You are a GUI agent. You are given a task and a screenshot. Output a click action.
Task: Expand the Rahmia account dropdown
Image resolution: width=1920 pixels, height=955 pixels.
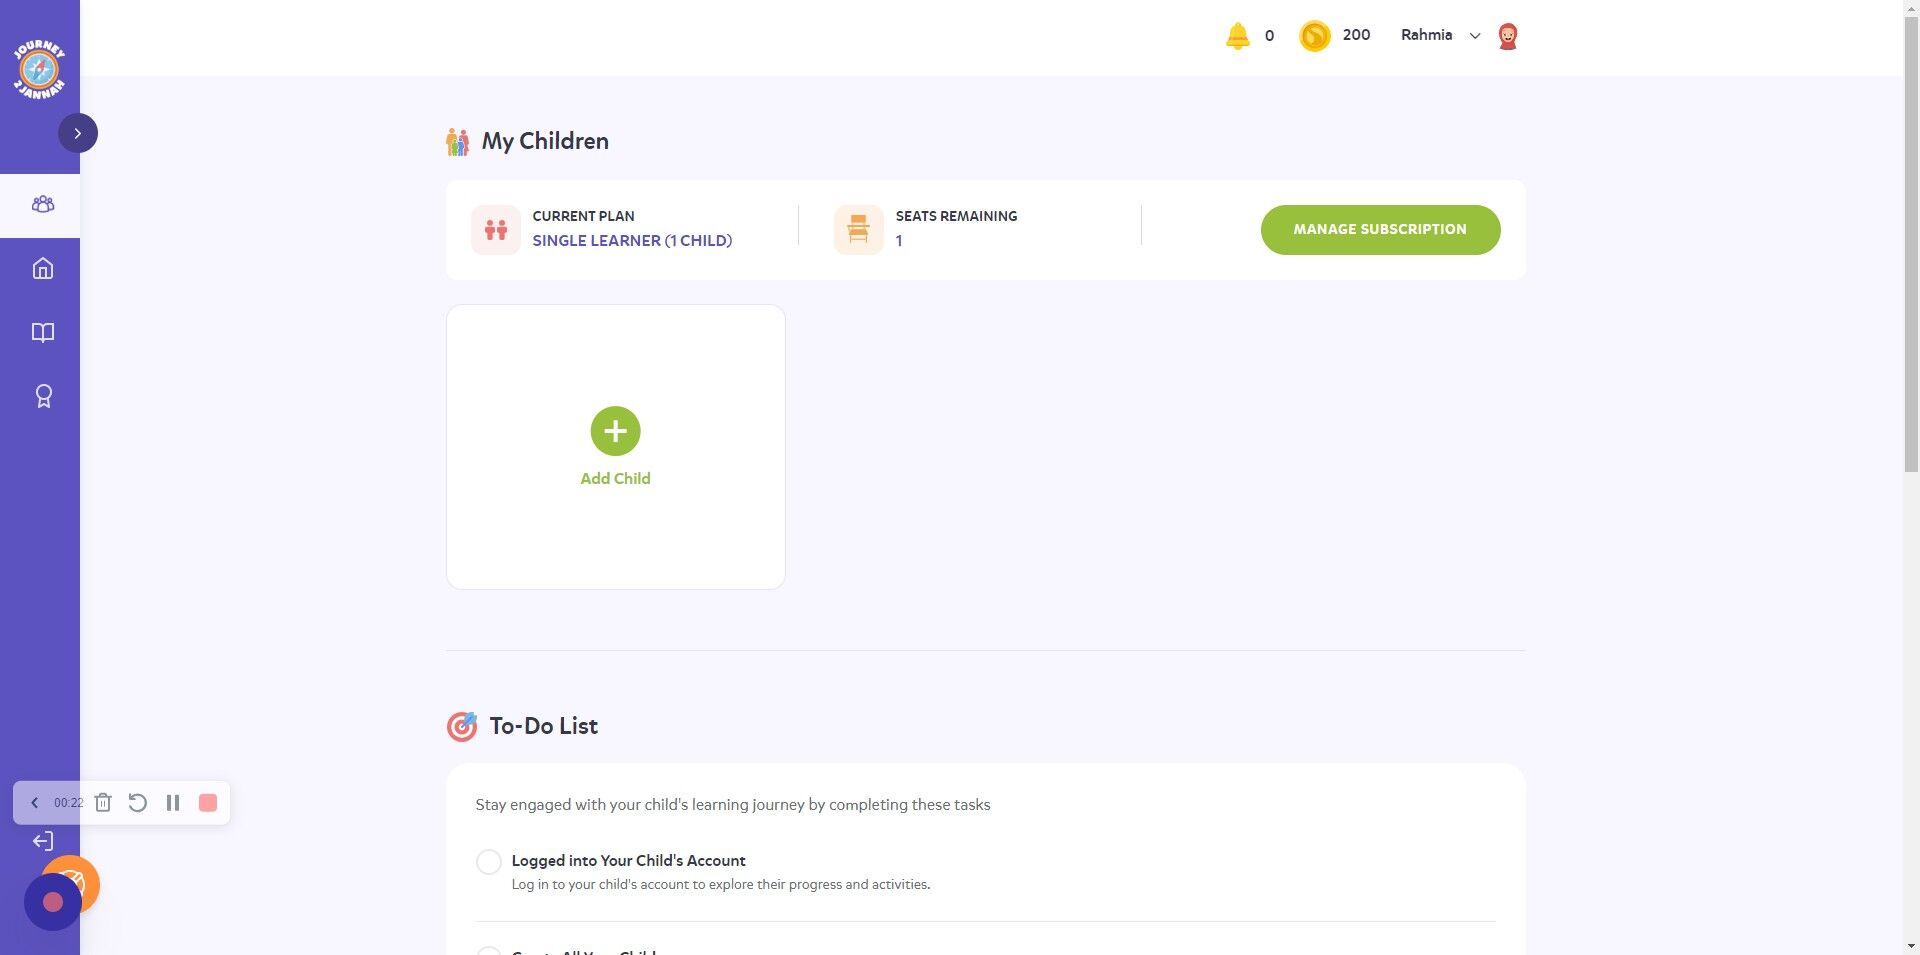[x=1475, y=35]
